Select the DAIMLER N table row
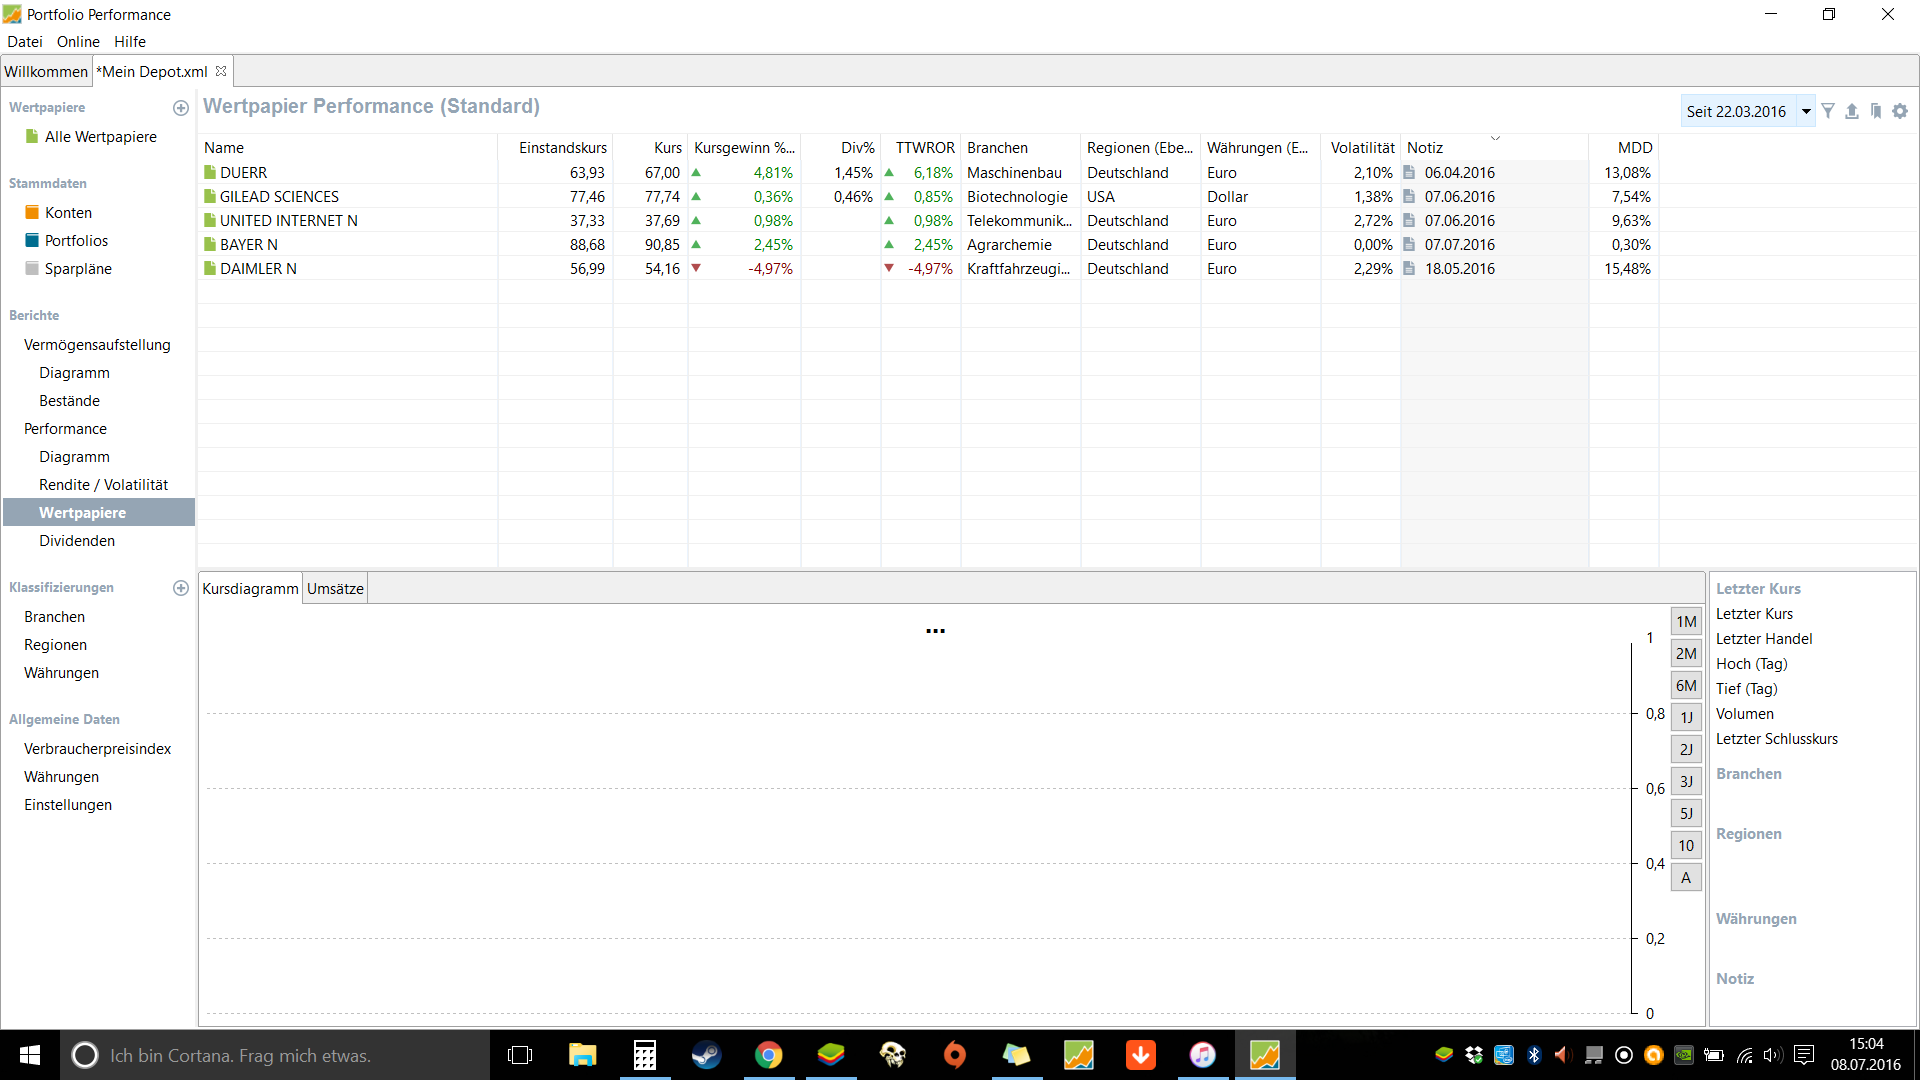This screenshot has width=1920, height=1080. [x=258, y=269]
